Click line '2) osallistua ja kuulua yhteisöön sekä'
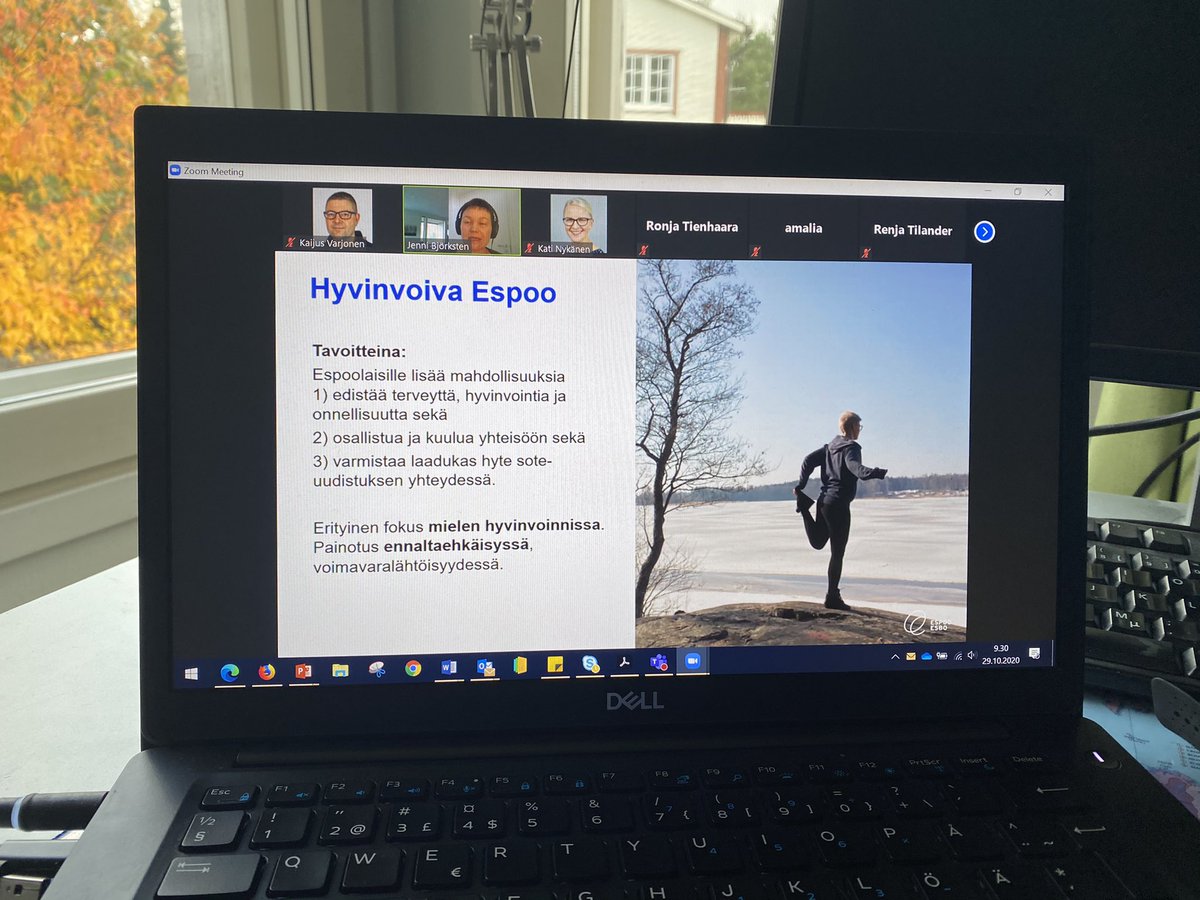 click(x=449, y=438)
